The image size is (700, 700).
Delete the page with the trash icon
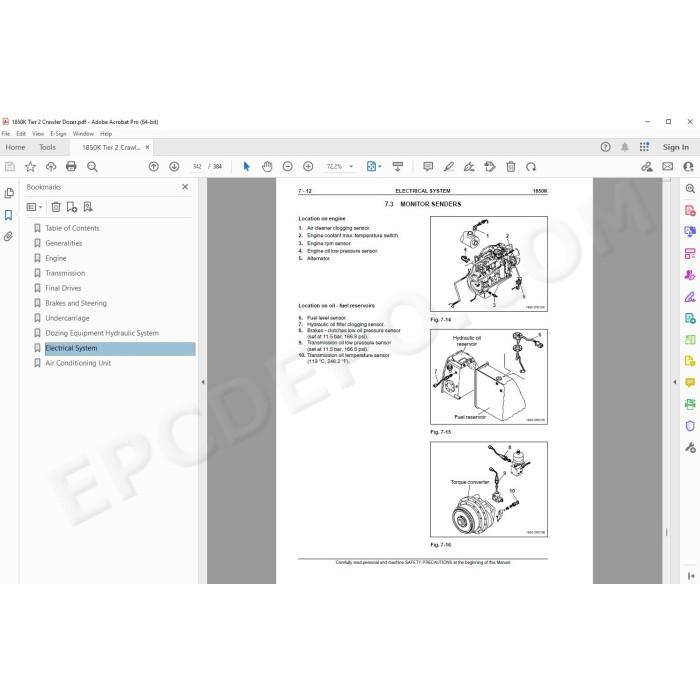(x=511, y=167)
